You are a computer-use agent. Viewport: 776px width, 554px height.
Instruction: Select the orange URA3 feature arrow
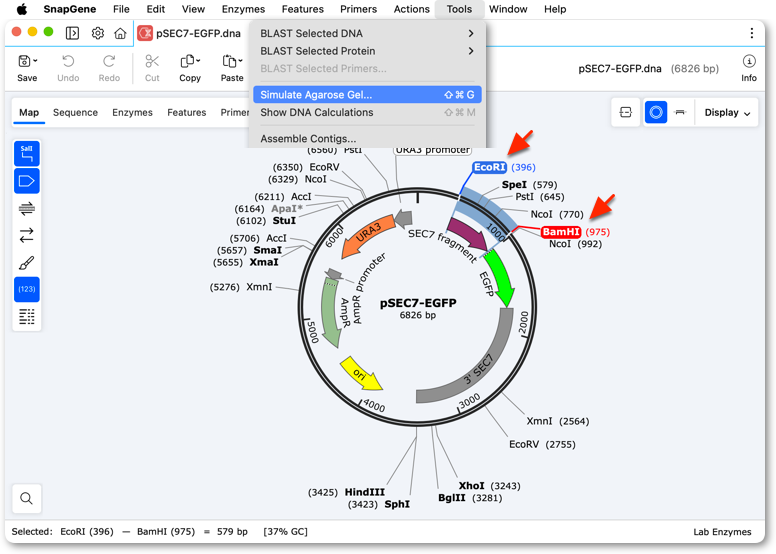coord(369,235)
